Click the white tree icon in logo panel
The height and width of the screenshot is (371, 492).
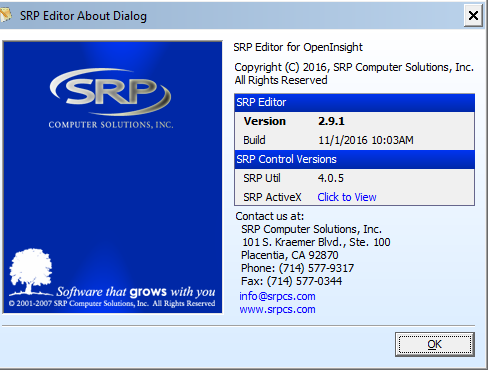pos(30,271)
